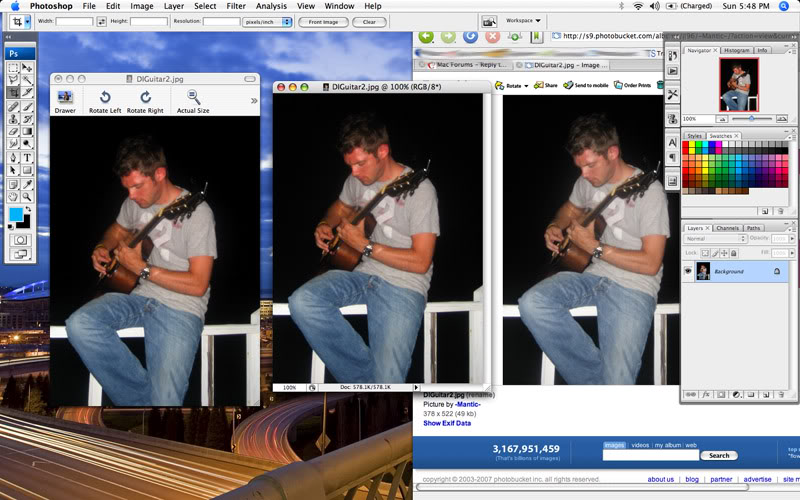Select the Brush tool
The width and height of the screenshot is (800, 500).
[x=27, y=107]
